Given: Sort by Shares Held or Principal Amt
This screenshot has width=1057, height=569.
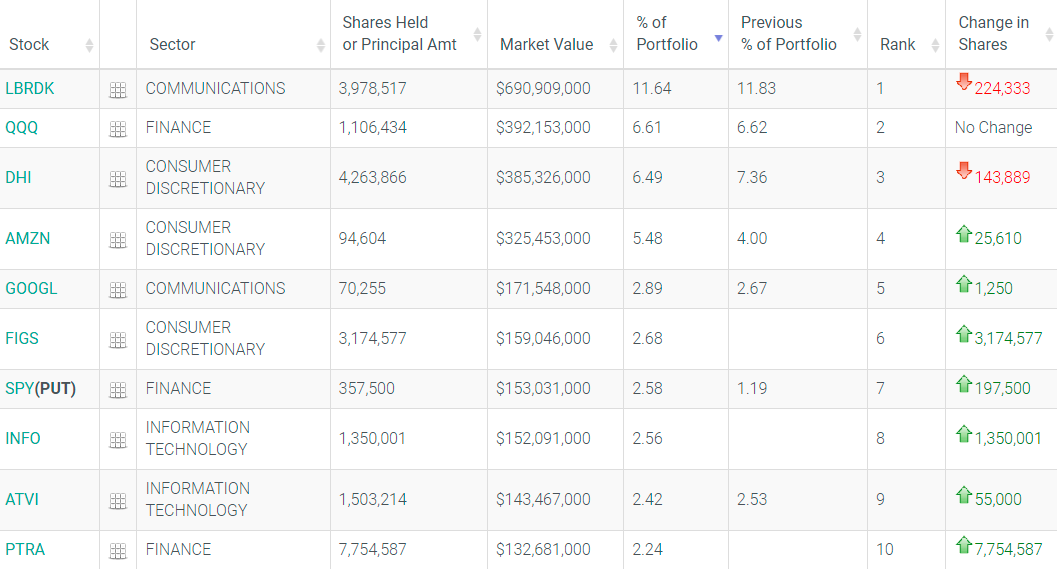Looking at the screenshot, I should [399, 34].
